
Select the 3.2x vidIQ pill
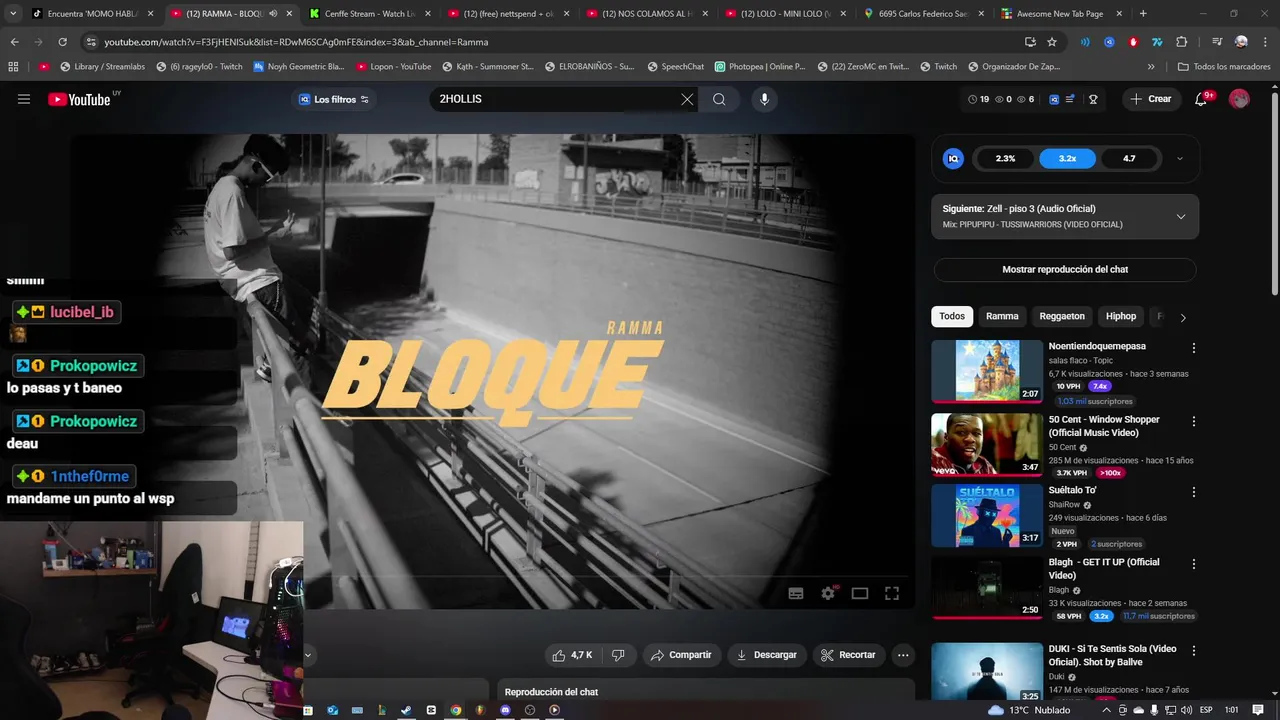click(x=1067, y=158)
